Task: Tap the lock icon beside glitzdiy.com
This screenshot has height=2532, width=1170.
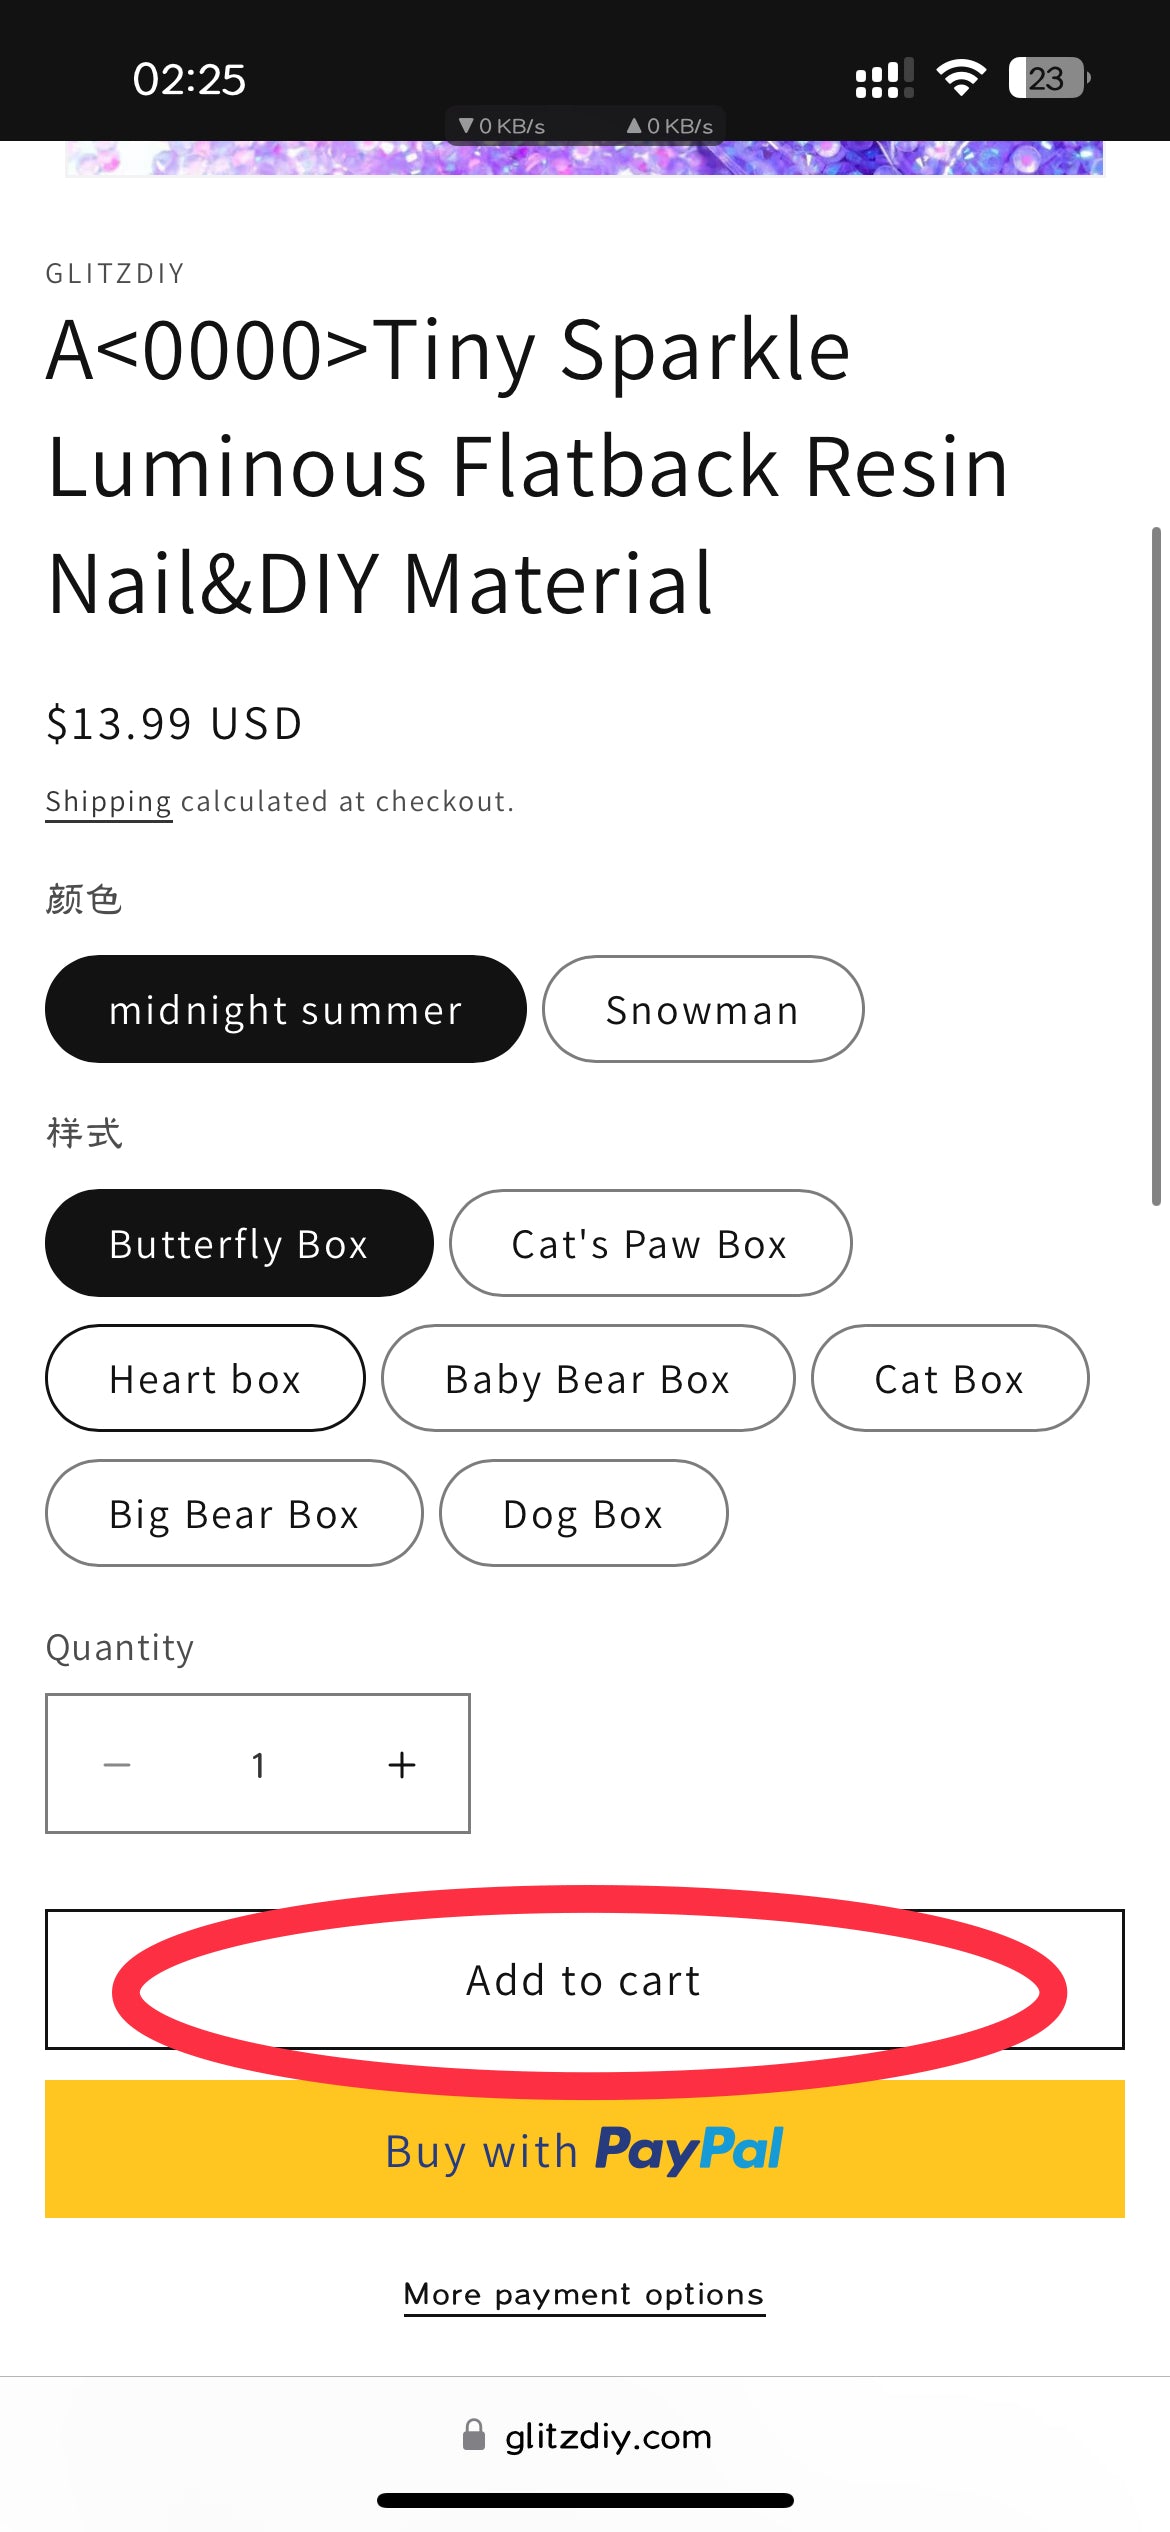Action: point(474,2435)
